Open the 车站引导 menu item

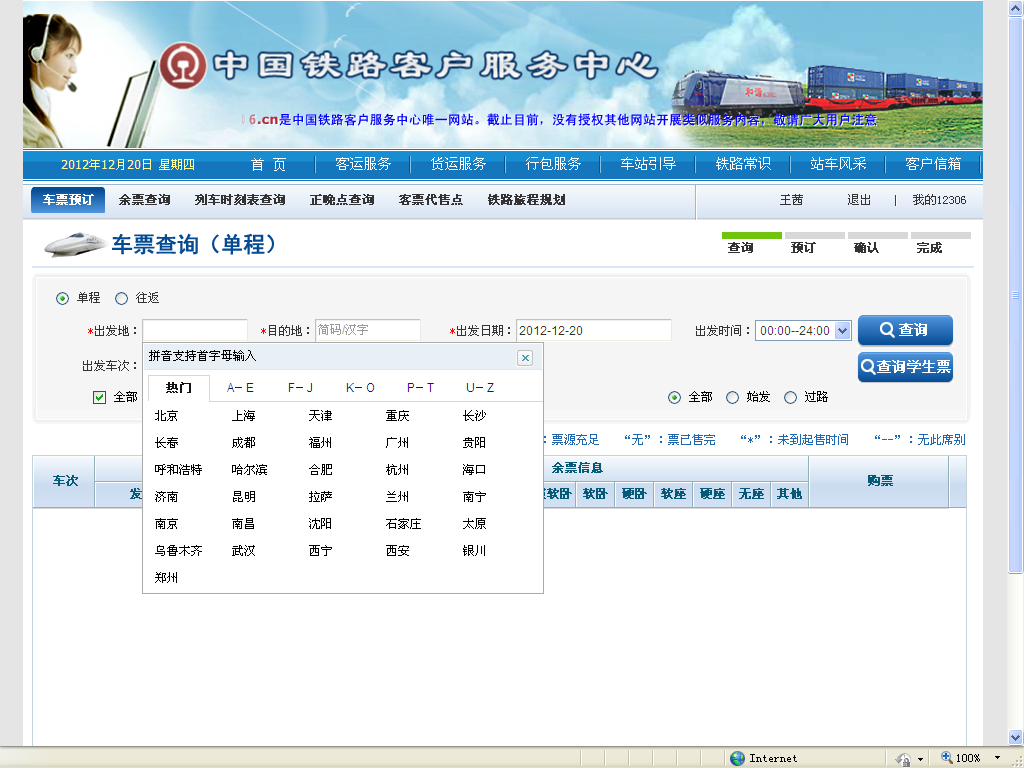pos(648,164)
